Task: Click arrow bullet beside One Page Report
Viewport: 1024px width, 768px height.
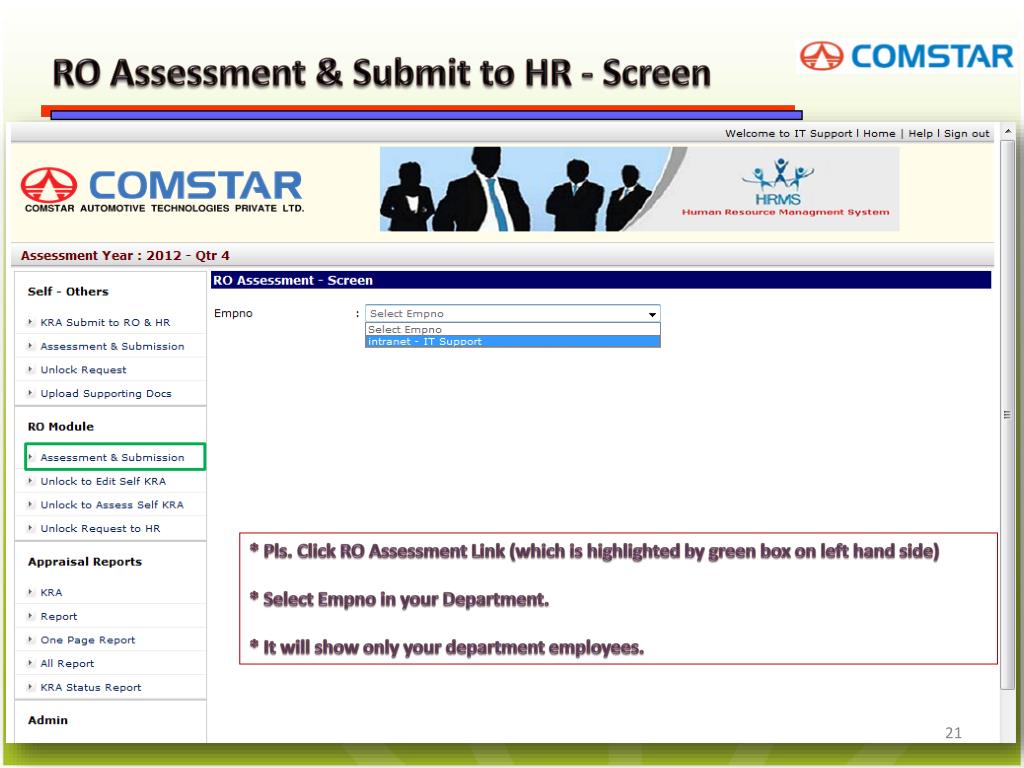Action: click(30, 640)
